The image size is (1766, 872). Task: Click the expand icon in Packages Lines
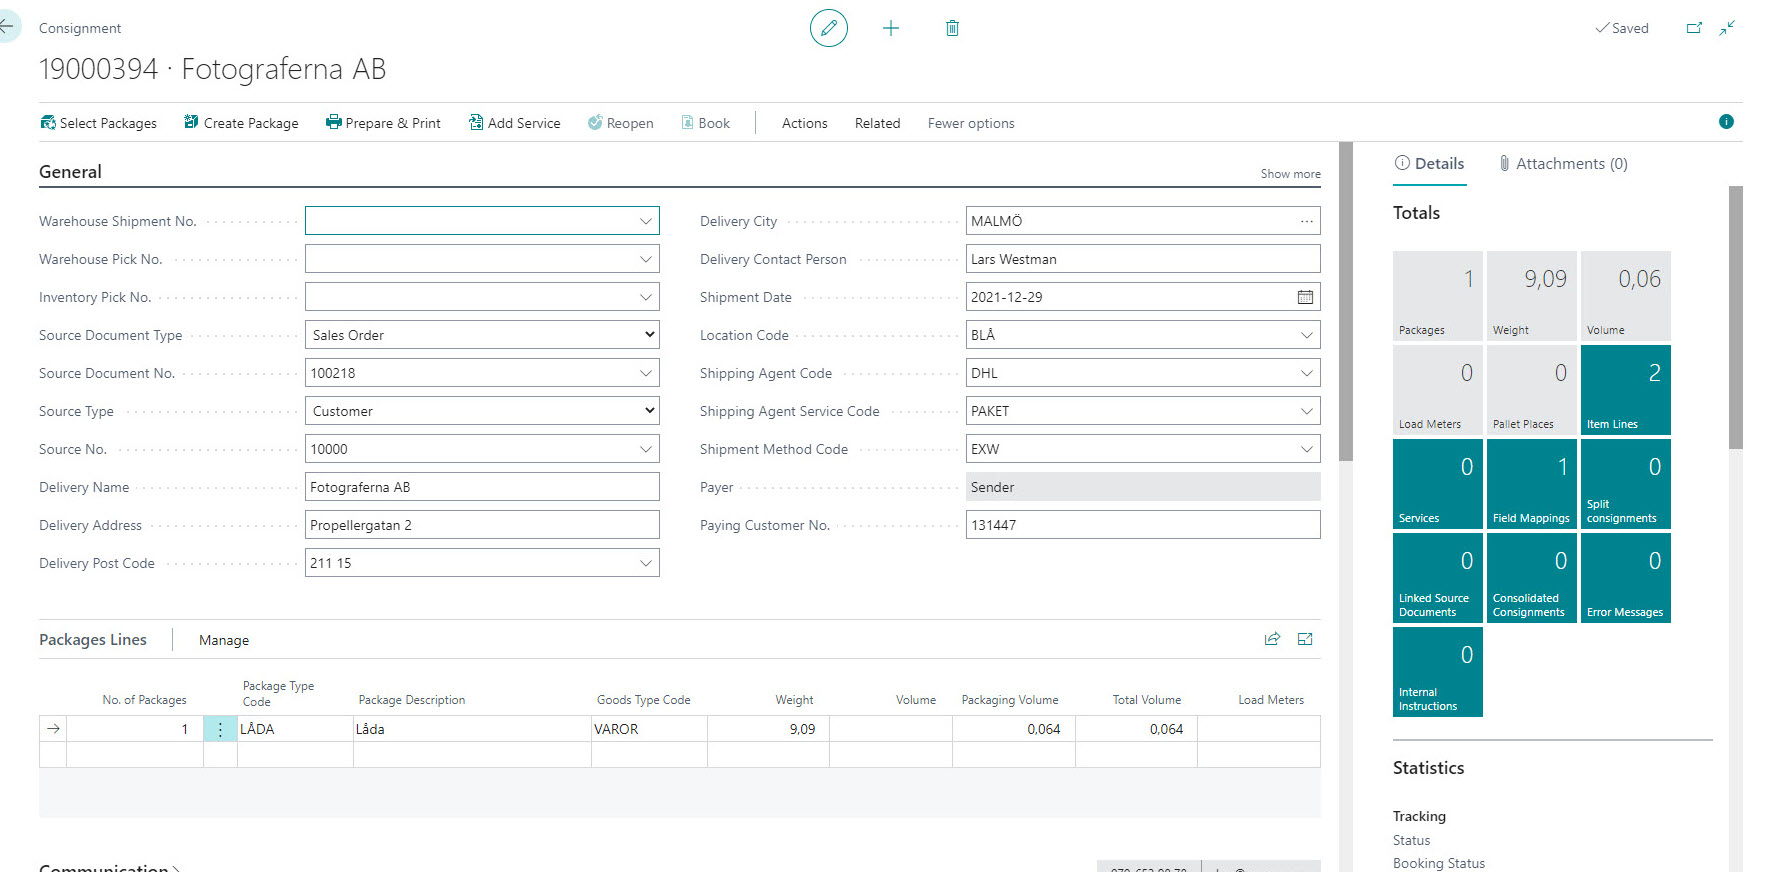1305,639
